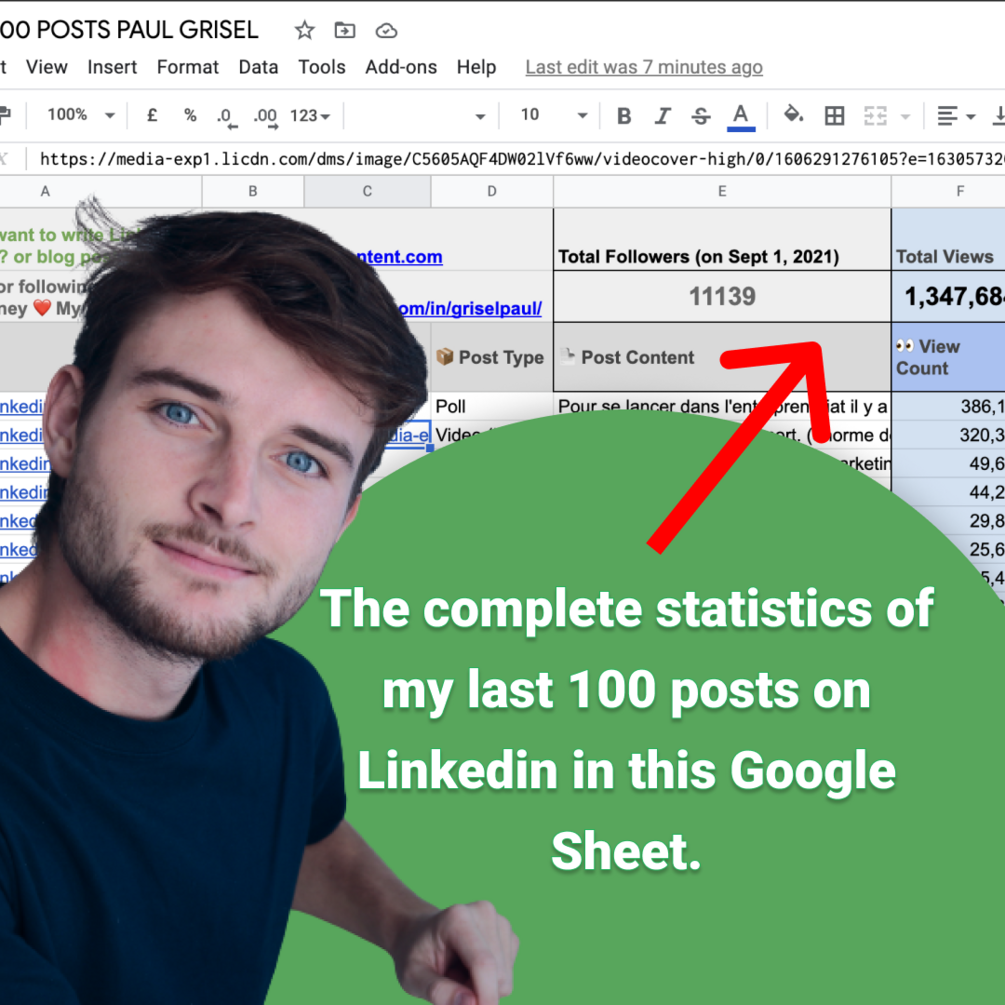The image size is (1005, 1005).
Task: Click the 44,2 view count cell
Action: 949,492
